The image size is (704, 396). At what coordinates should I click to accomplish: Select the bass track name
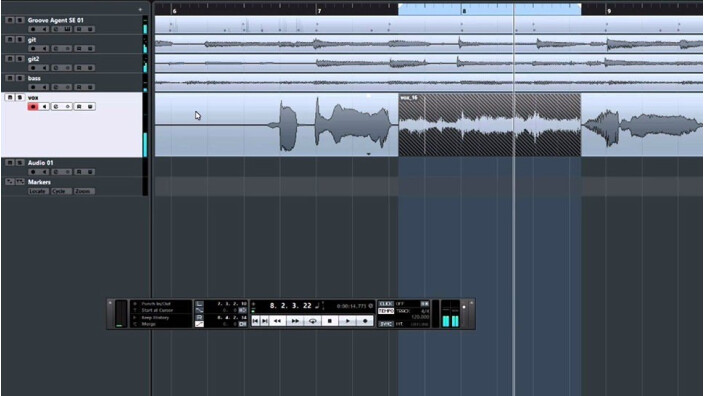pyautogui.click(x=34, y=78)
